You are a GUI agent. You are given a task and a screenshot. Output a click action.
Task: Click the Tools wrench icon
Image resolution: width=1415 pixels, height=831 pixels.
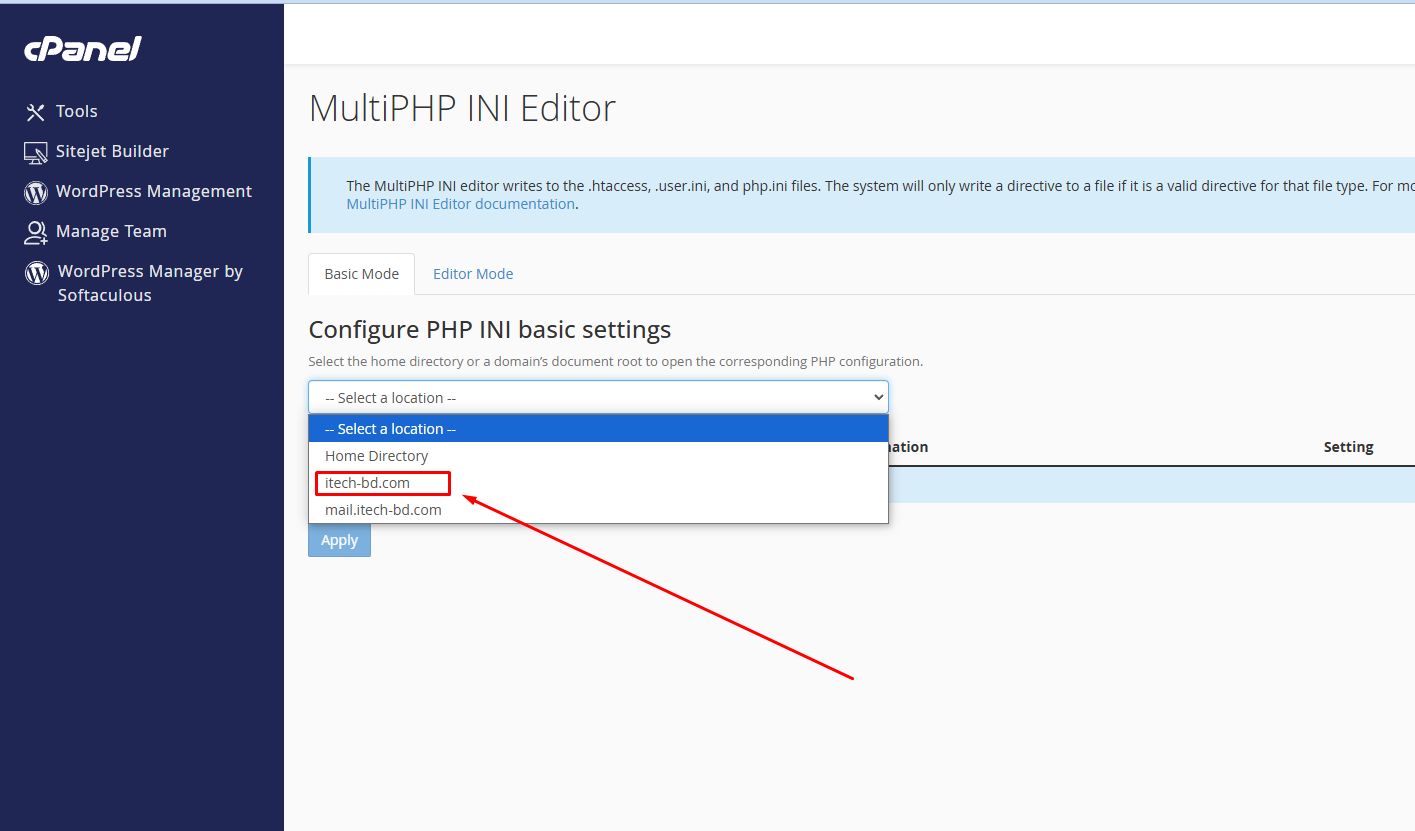pyautogui.click(x=36, y=112)
